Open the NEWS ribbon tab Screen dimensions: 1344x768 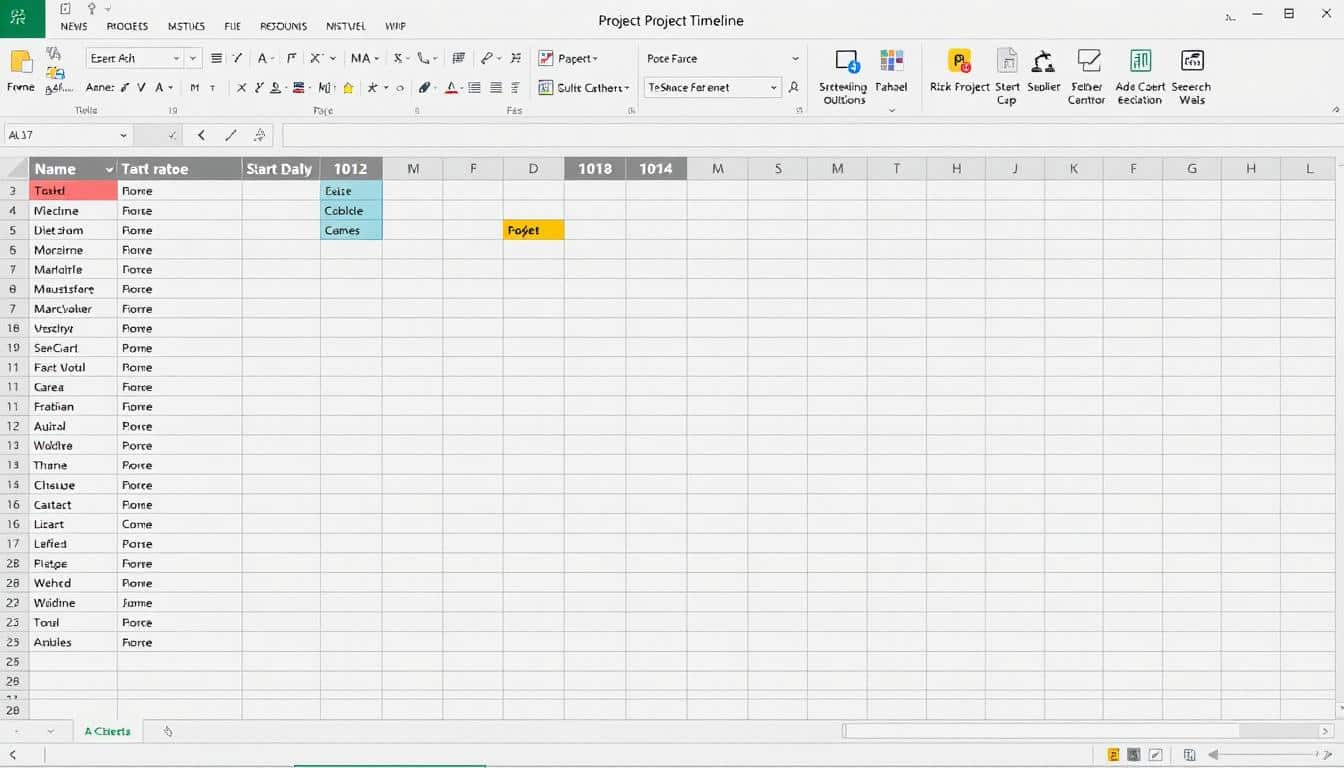pos(73,26)
